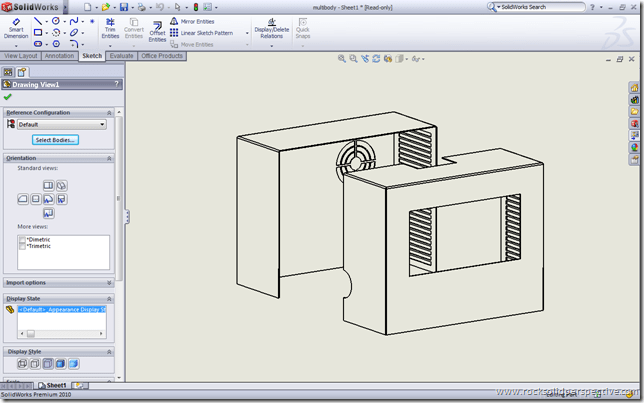Click the Open folder icon
Image resolution: width=644 pixels, height=403 pixels.
coord(106,7)
